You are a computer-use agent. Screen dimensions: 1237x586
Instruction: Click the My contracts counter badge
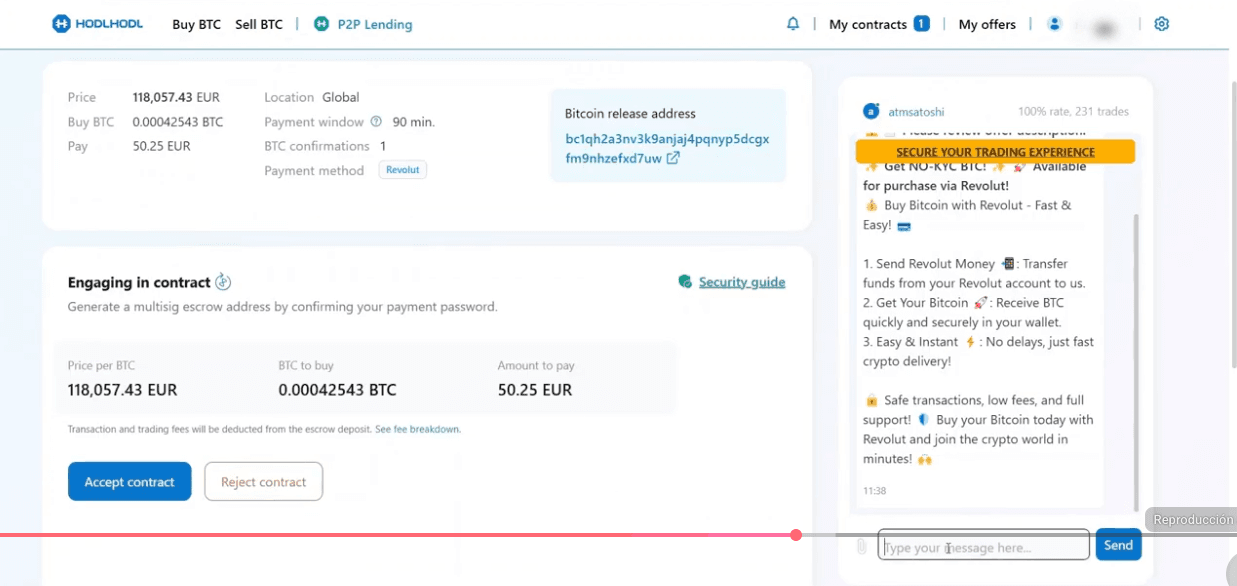pos(921,24)
